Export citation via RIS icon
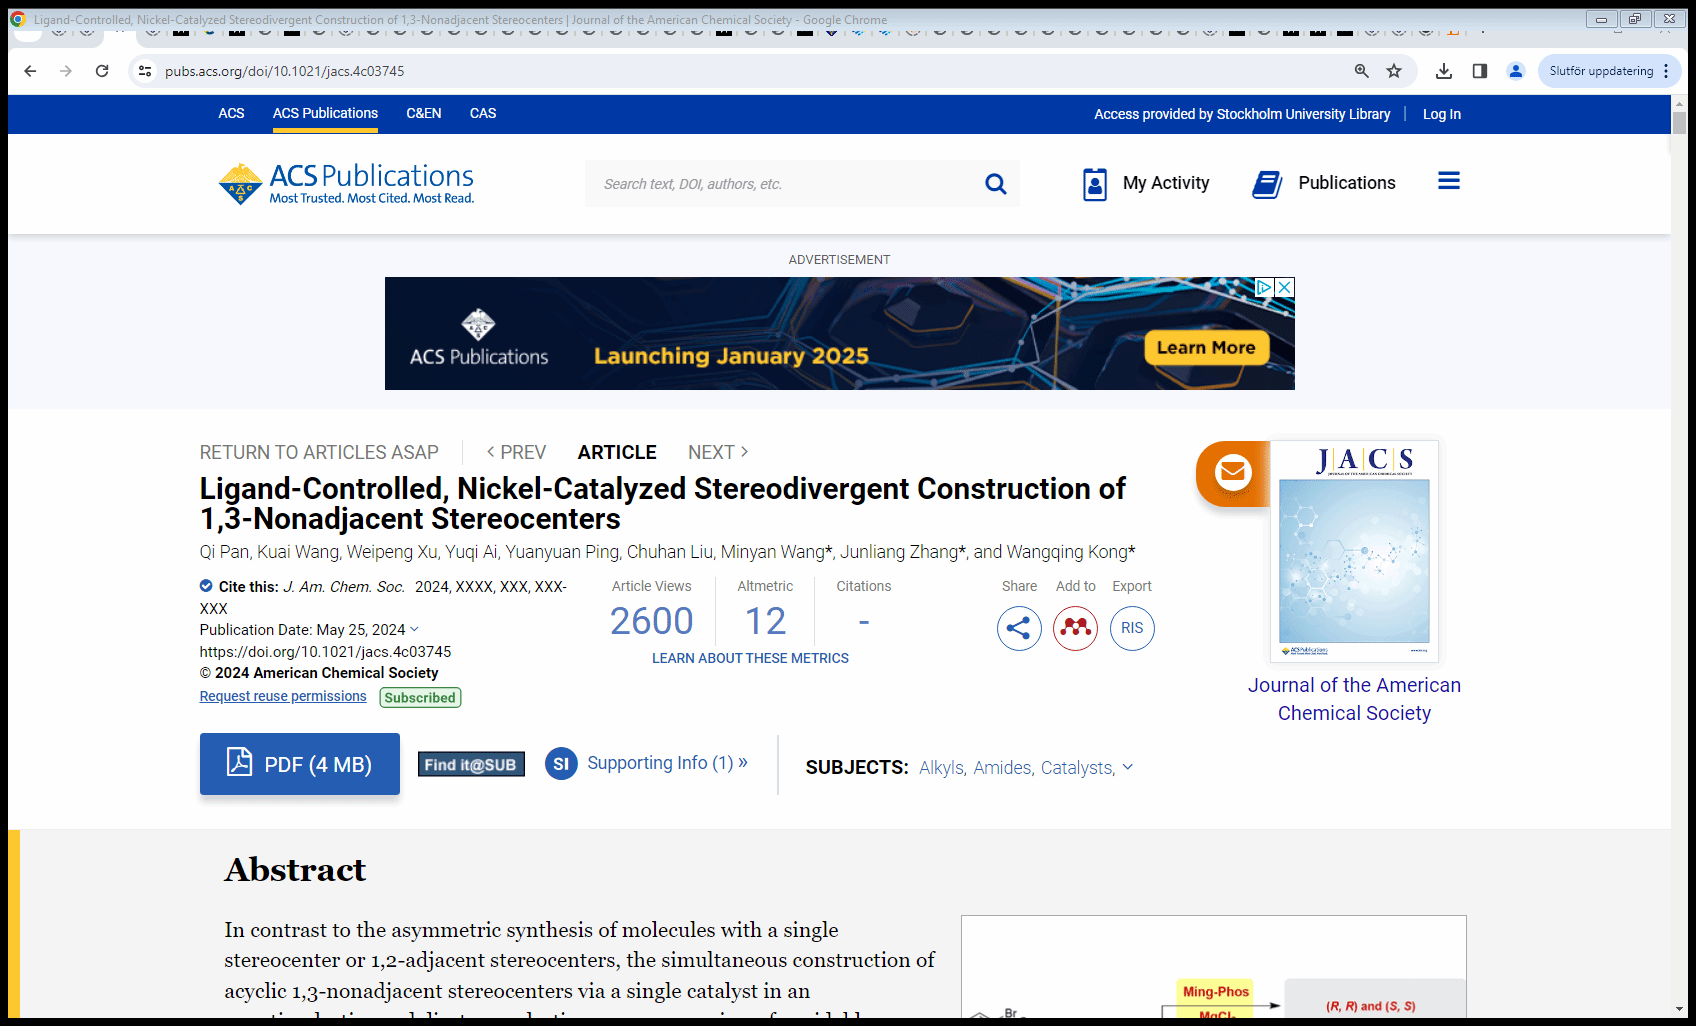The width and height of the screenshot is (1696, 1026). (x=1132, y=628)
